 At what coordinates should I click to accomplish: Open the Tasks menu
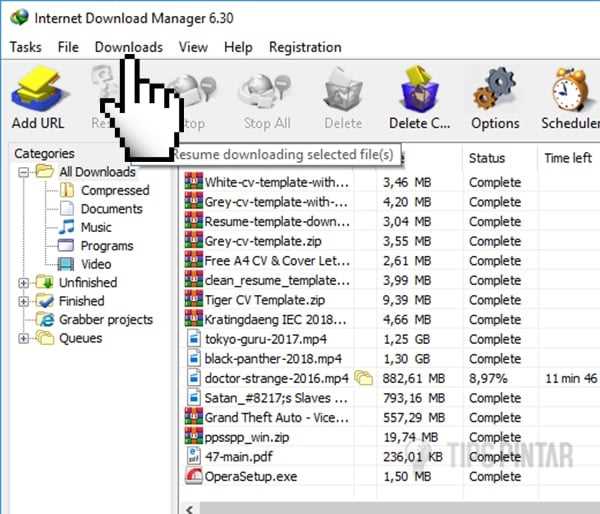(x=26, y=47)
